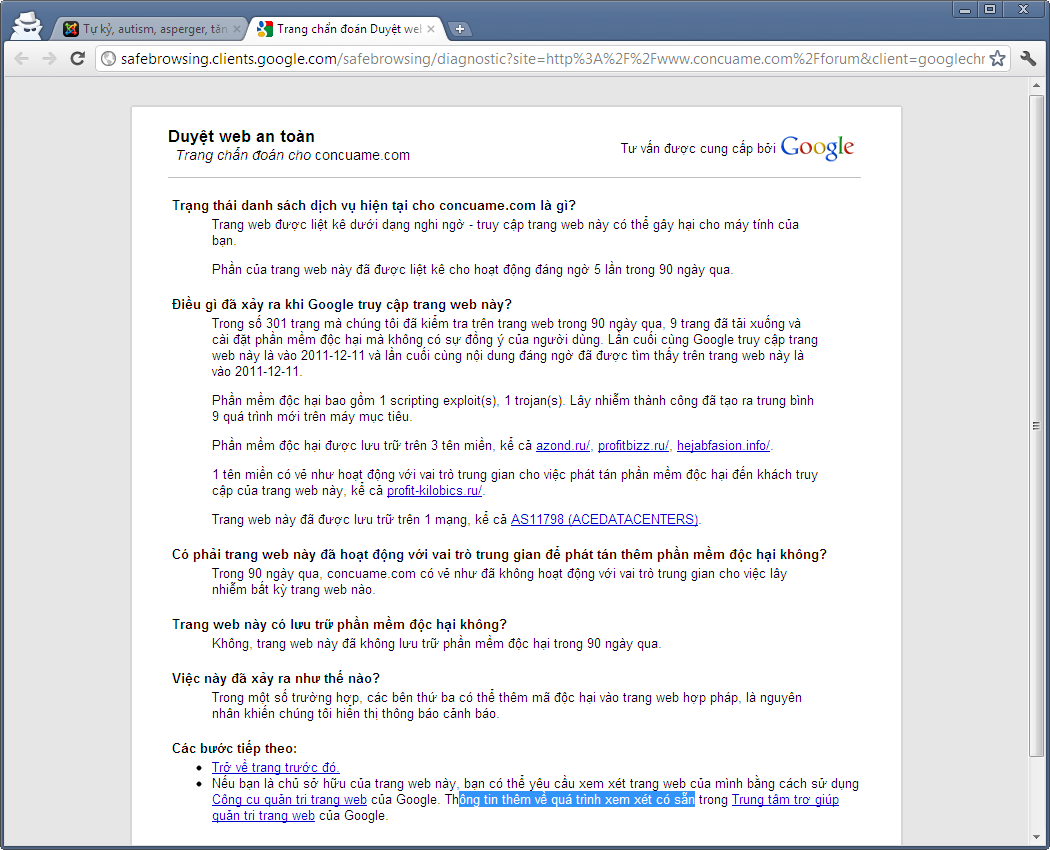The height and width of the screenshot is (850, 1050).
Task: Click 'Trở về trang trước đó.' link
Action: 275,768
